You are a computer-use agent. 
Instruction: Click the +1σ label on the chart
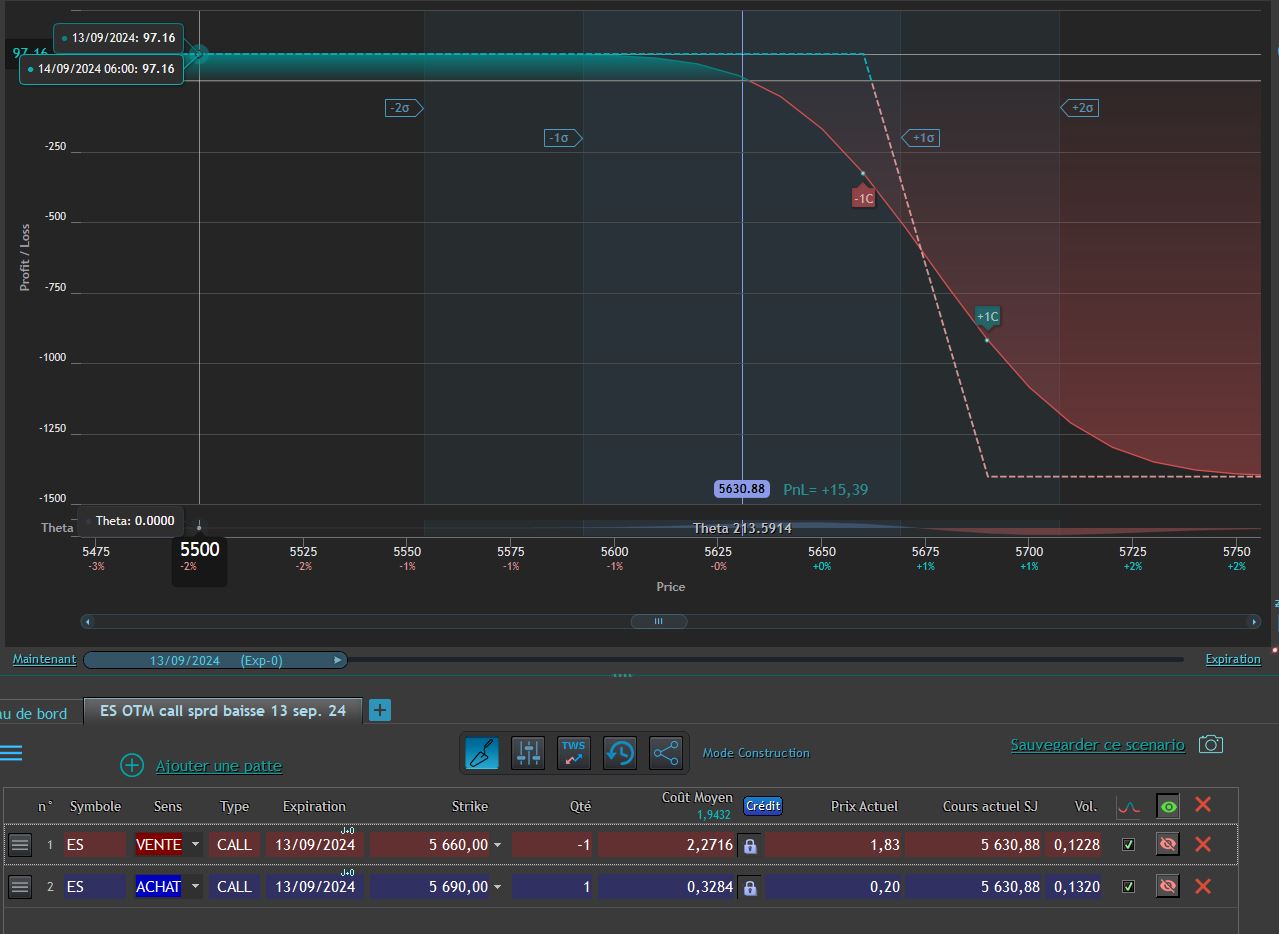coord(922,137)
